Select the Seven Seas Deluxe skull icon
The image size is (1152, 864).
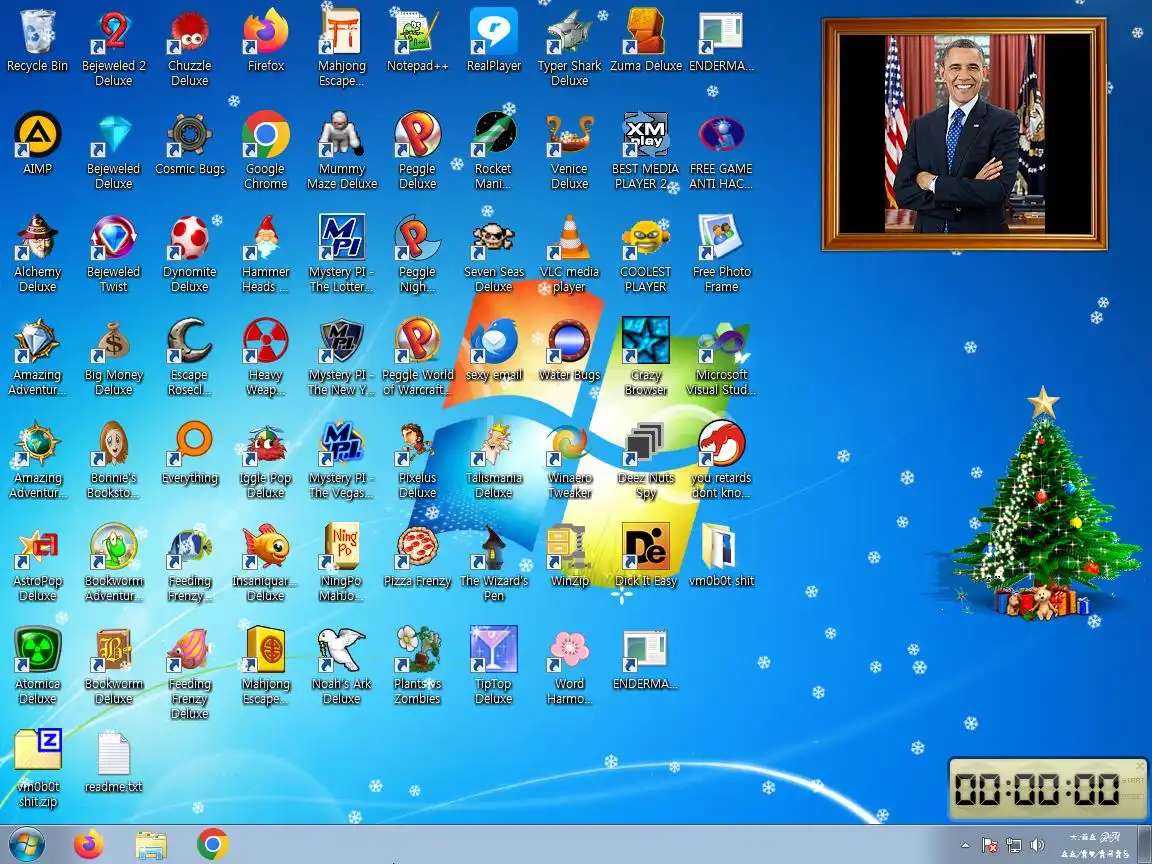[x=494, y=253]
